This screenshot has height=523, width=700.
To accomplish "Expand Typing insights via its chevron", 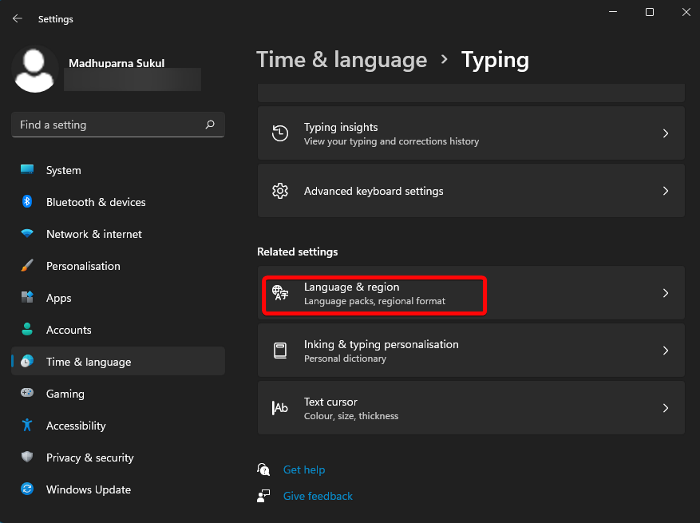I will pyautogui.click(x=666, y=133).
